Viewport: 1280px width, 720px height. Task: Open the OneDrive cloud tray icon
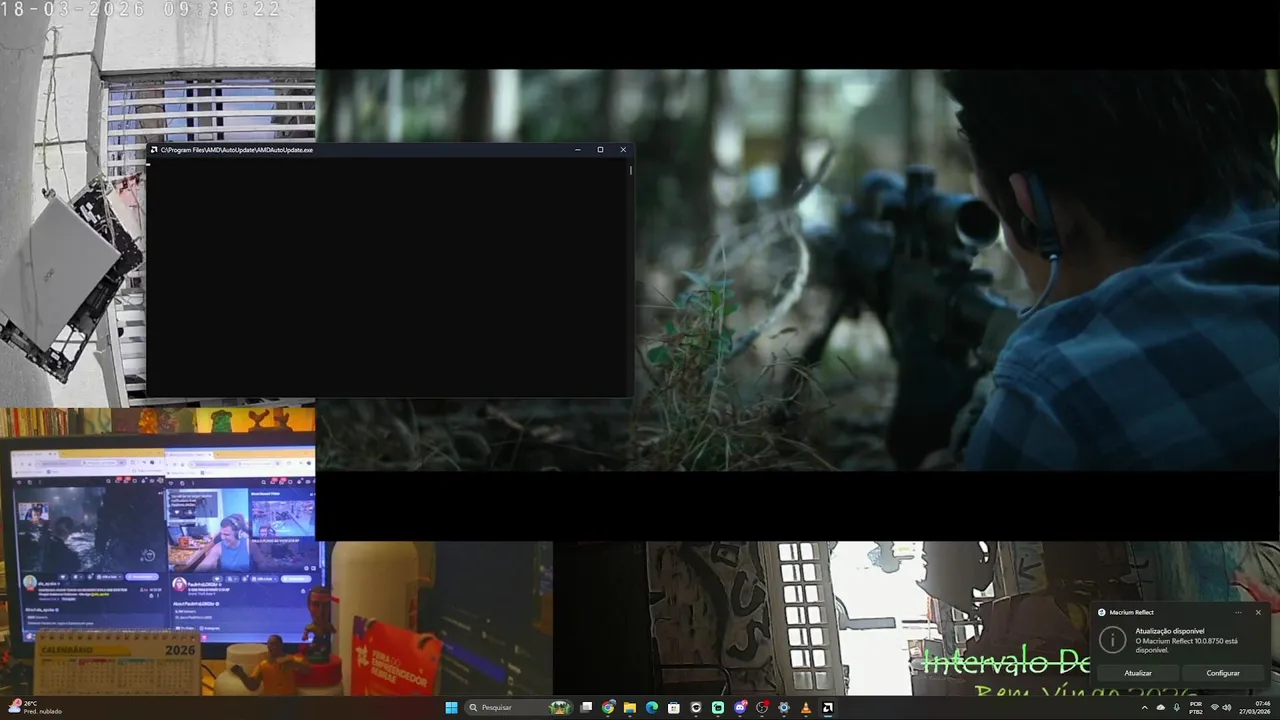pos(1161,707)
